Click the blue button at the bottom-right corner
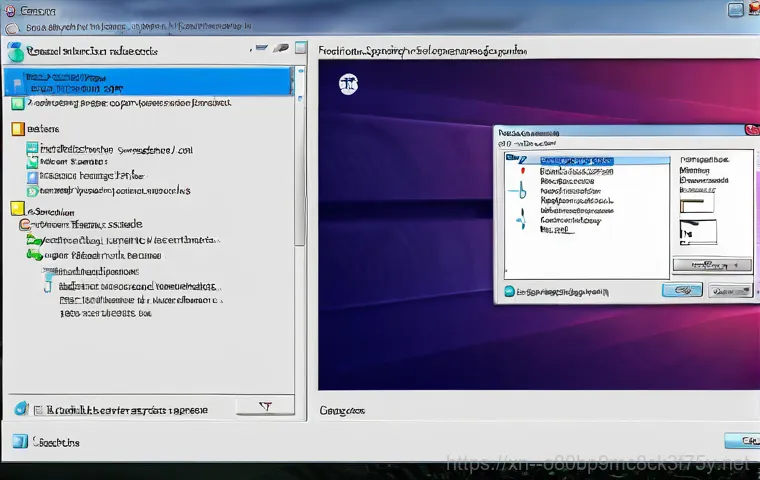Screen dimensions: 760x480 pyautogui.click(x=742, y=441)
